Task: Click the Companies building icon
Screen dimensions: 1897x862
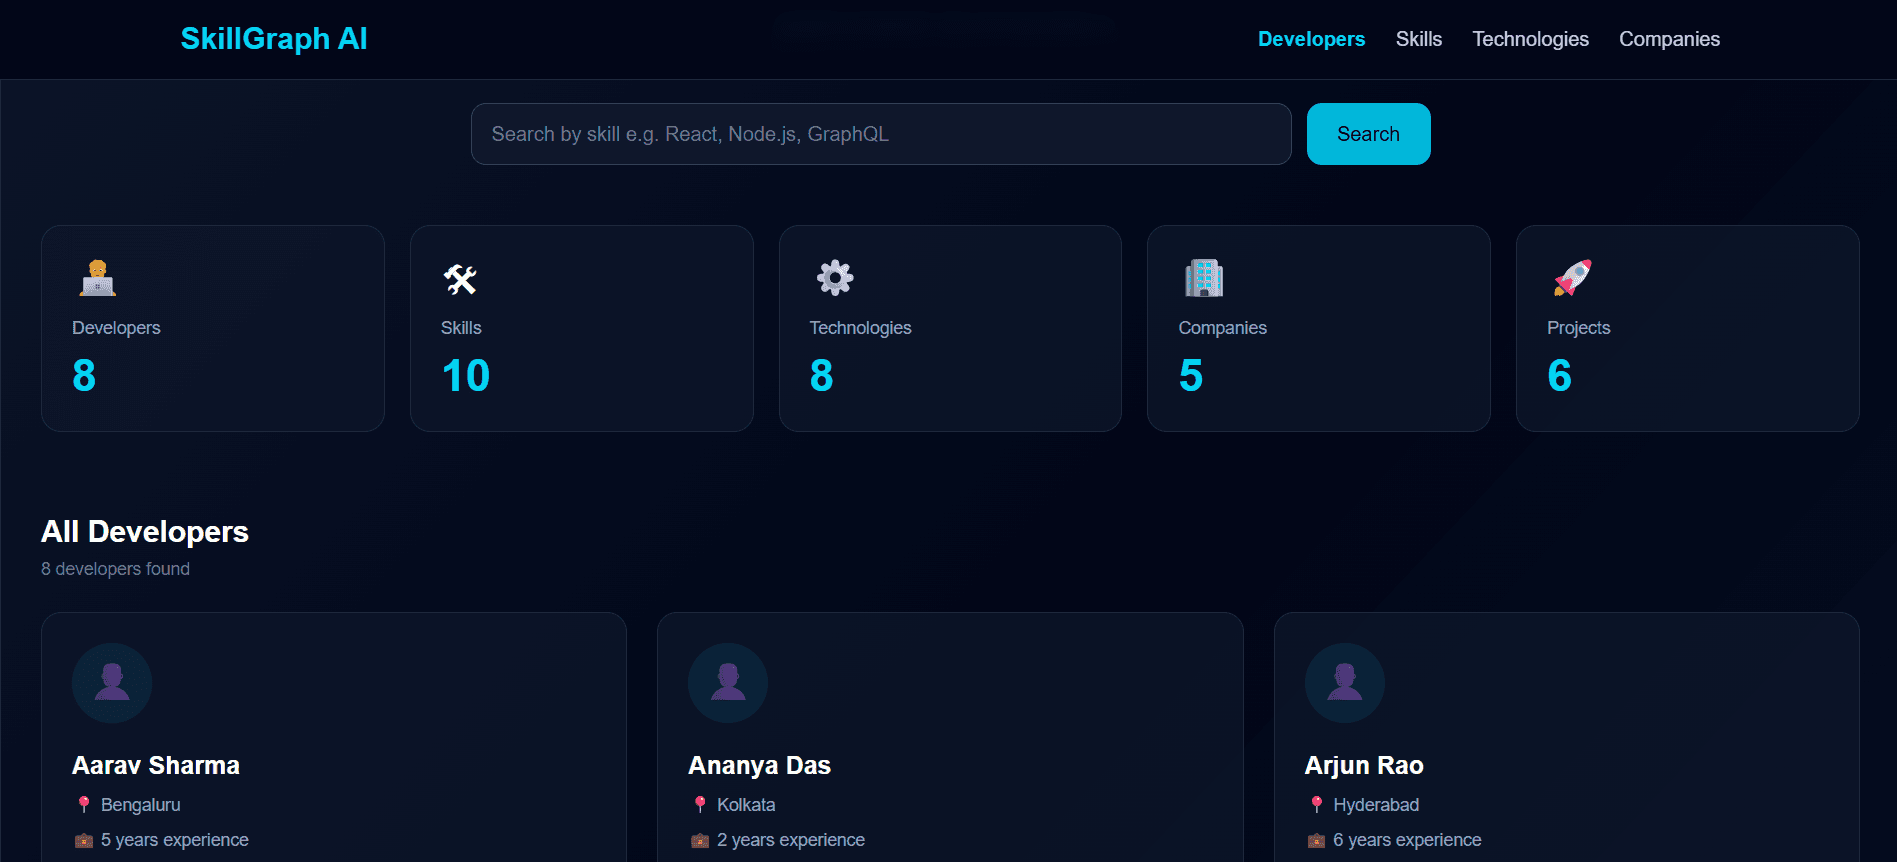Action: [1204, 278]
